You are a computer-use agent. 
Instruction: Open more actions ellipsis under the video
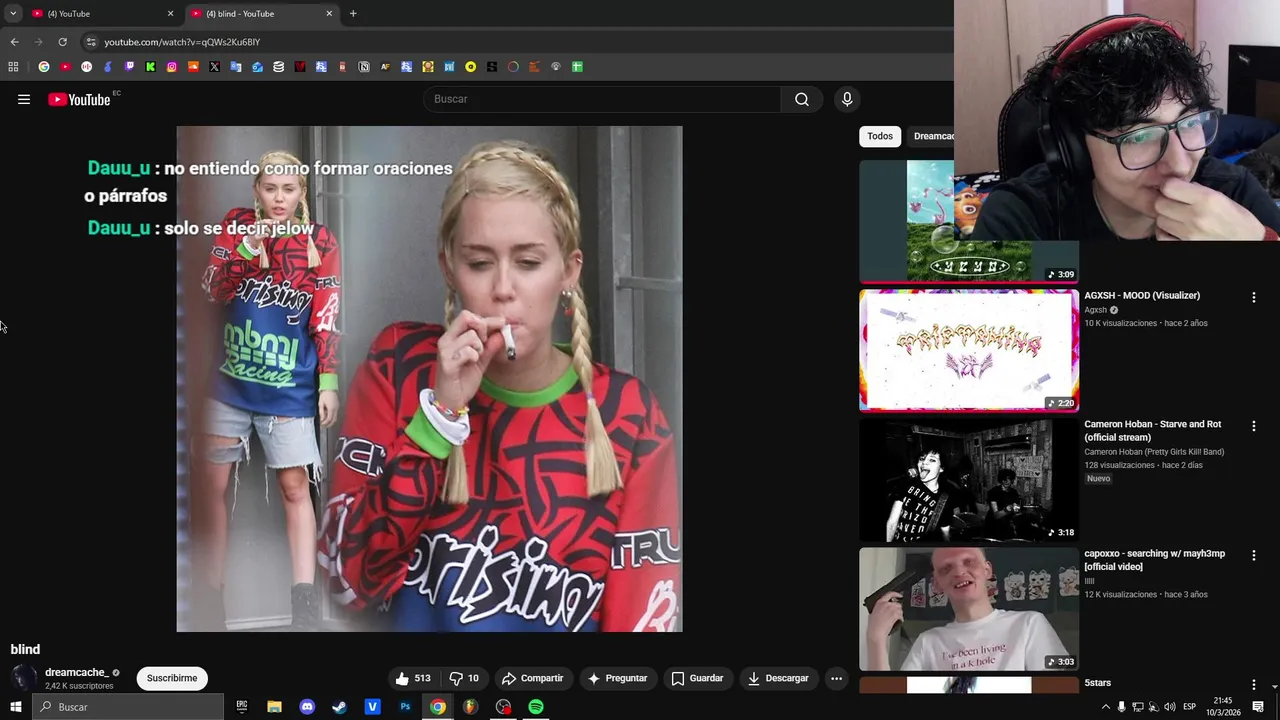point(837,678)
